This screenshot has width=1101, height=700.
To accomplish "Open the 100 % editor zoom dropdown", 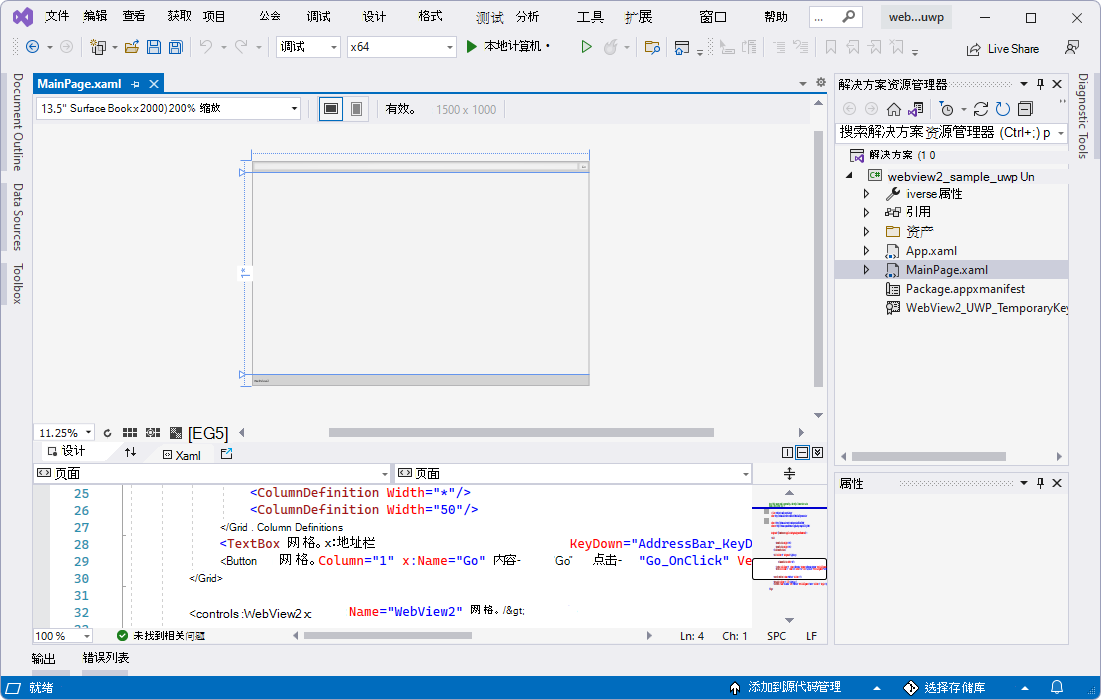I will (x=62, y=636).
